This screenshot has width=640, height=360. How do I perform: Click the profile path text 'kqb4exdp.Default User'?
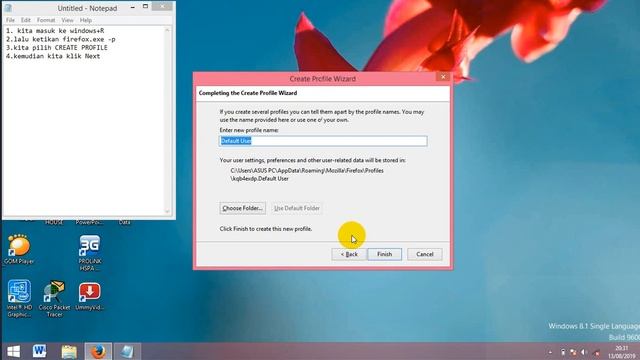click(x=260, y=179)
